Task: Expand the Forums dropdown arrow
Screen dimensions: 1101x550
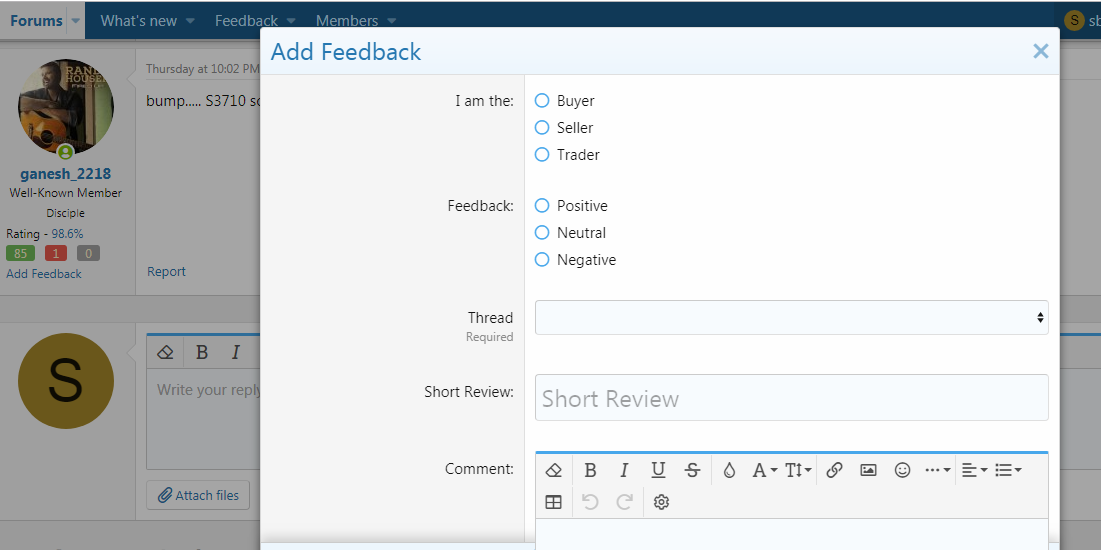Action: click(76, 21)
